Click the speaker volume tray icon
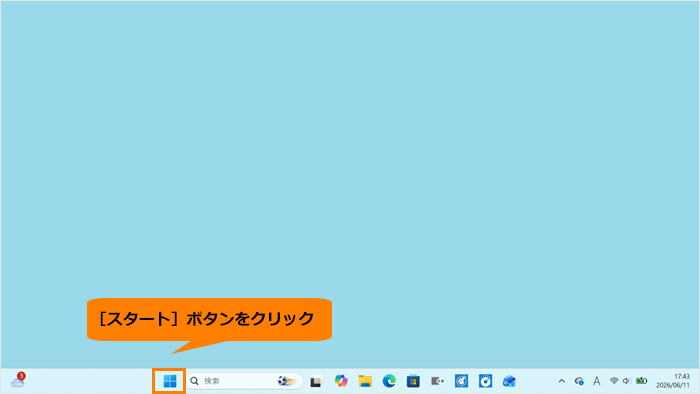The height and width of the screenshot is (394, 700). (627, 381)
